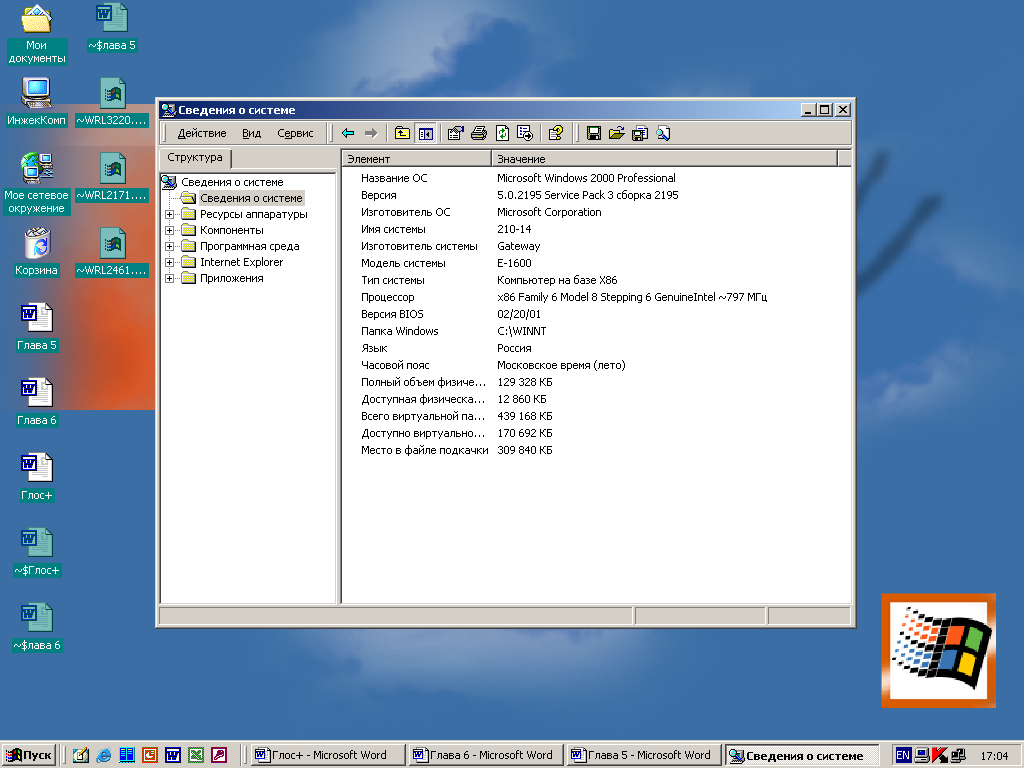1024x768 pixels.
Task: Open the Действие menu
Action: point(202,133)
